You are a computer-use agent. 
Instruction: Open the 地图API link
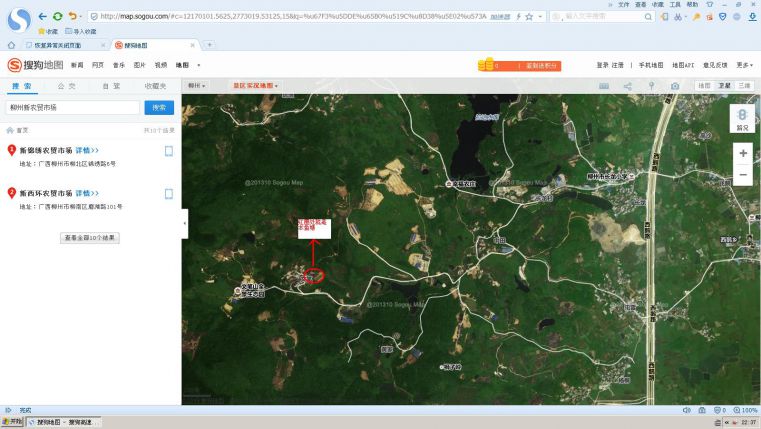[683, 65]
